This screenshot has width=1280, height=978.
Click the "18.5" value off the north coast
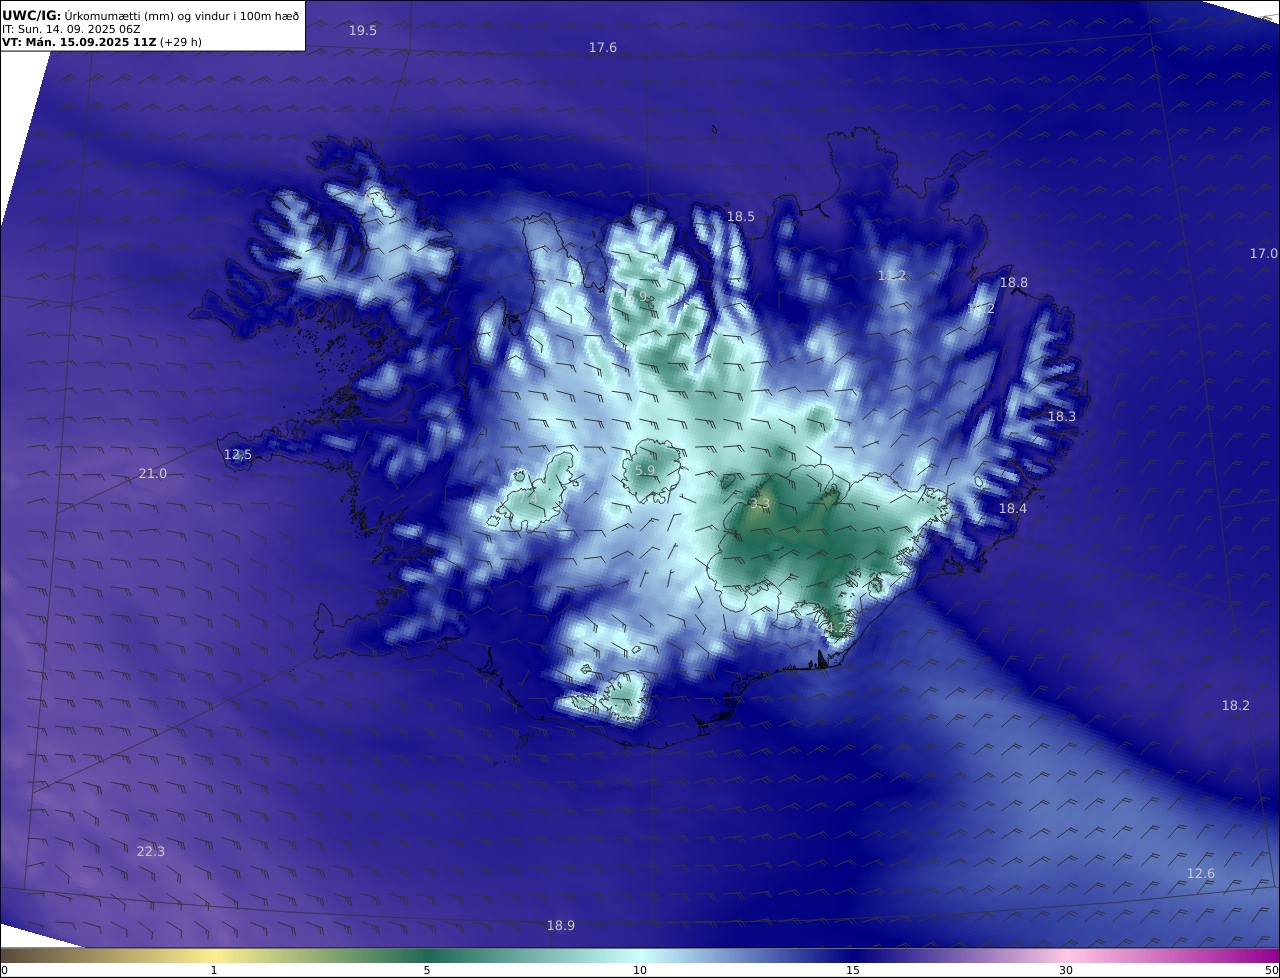[741, 217]
